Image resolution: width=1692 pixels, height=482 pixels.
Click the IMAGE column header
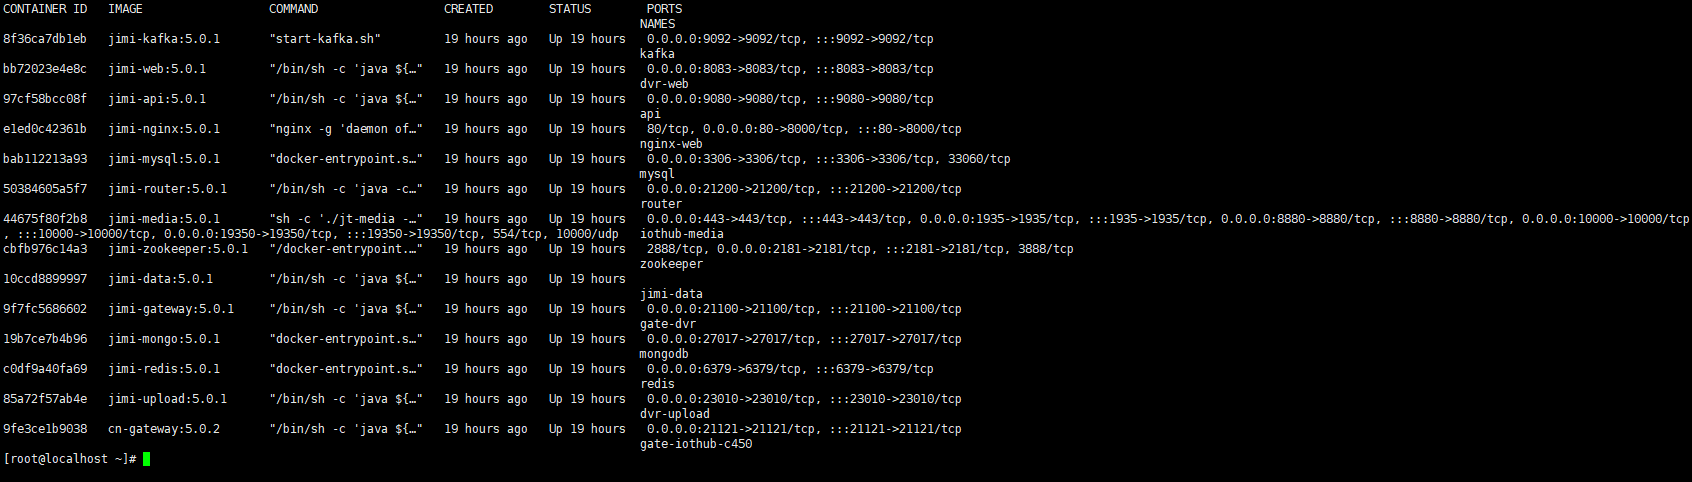[125, 9]
